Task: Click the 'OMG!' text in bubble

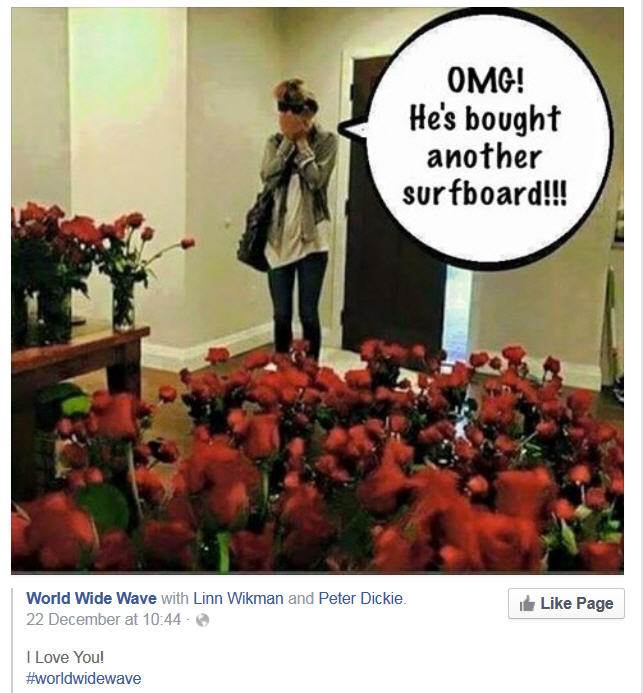Action: 486,80
